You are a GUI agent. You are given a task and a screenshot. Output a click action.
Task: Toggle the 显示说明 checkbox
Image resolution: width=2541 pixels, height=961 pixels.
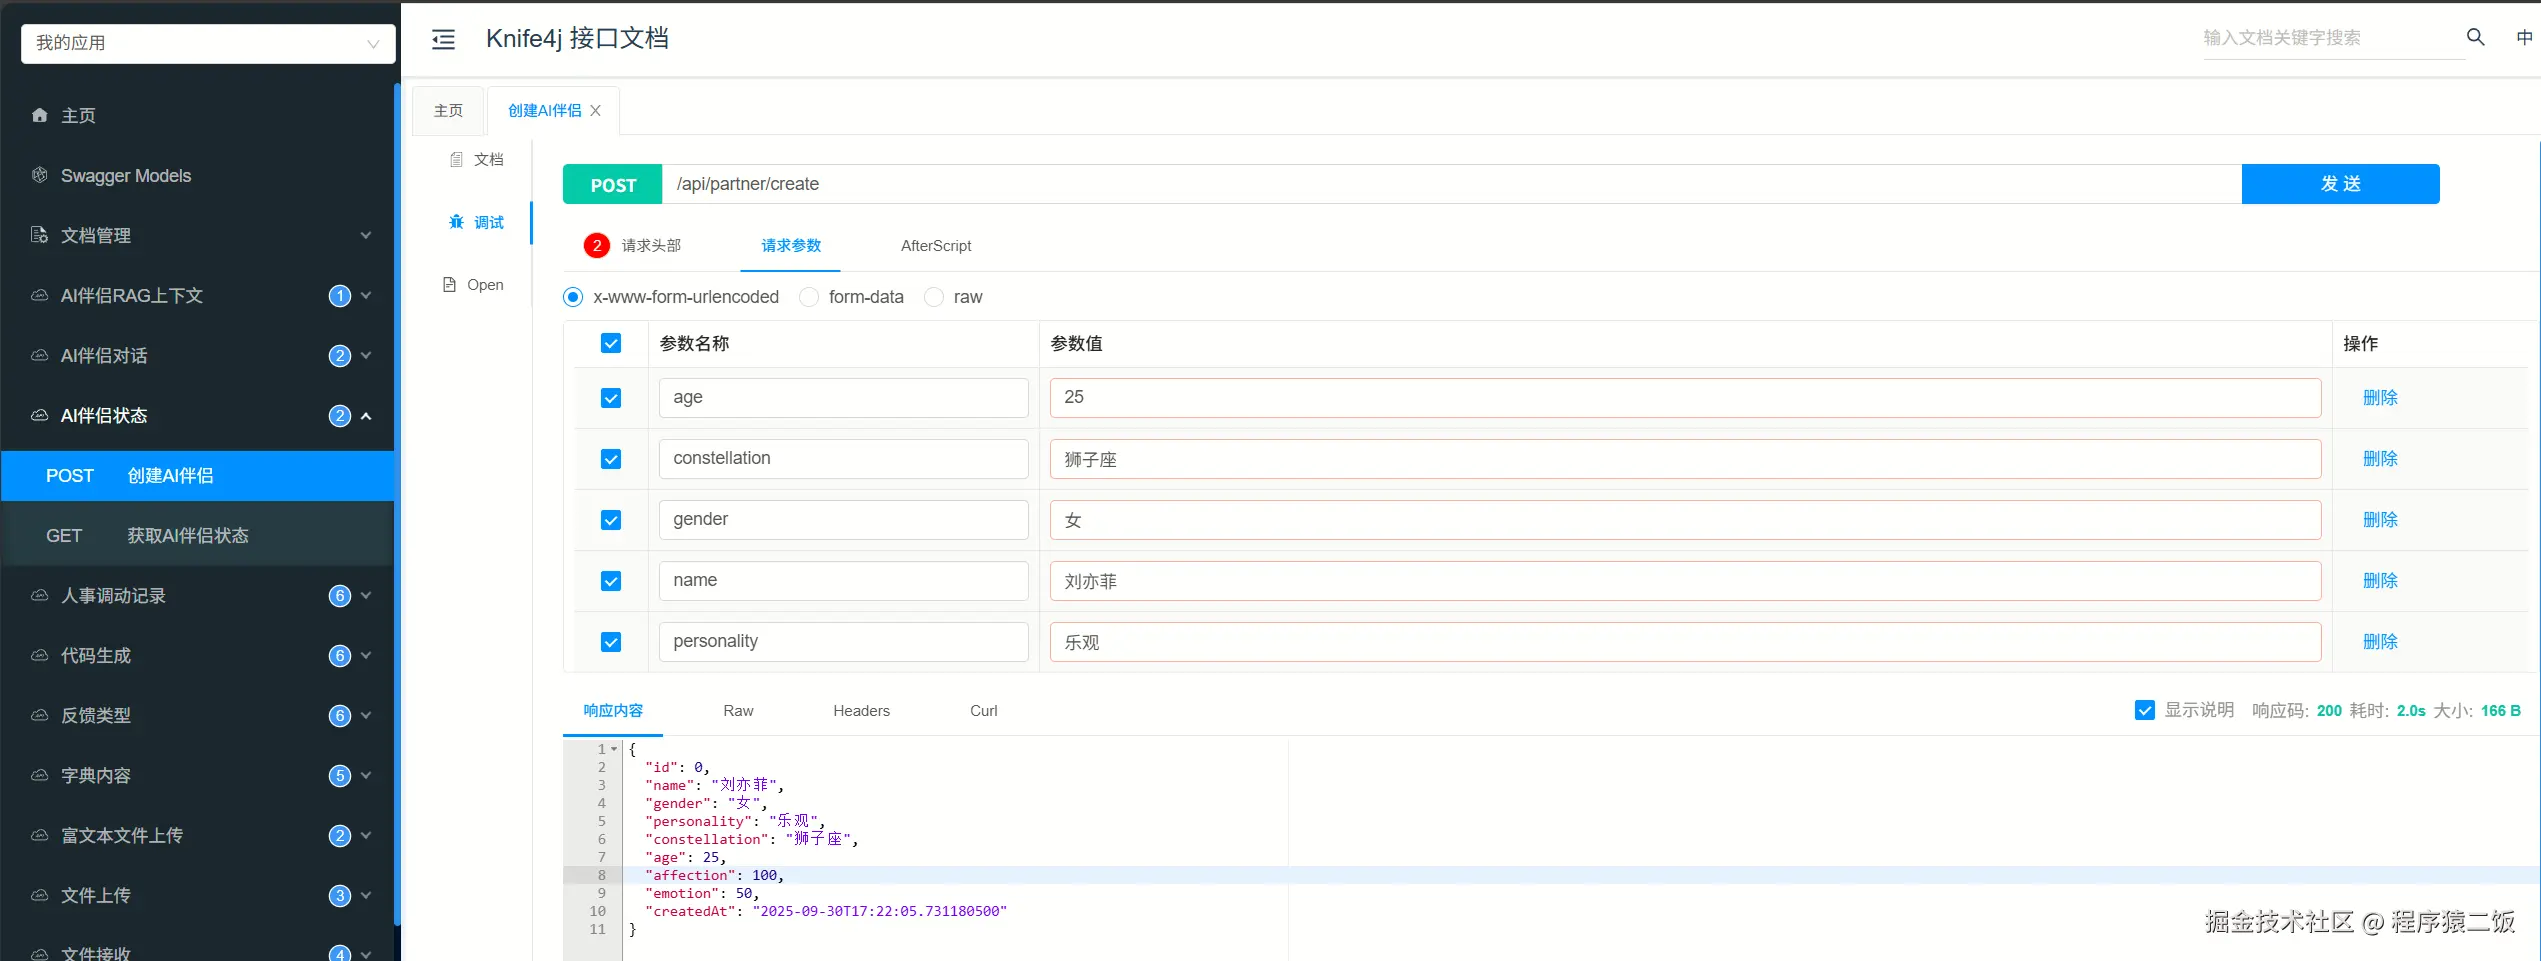click(2145, 710)
